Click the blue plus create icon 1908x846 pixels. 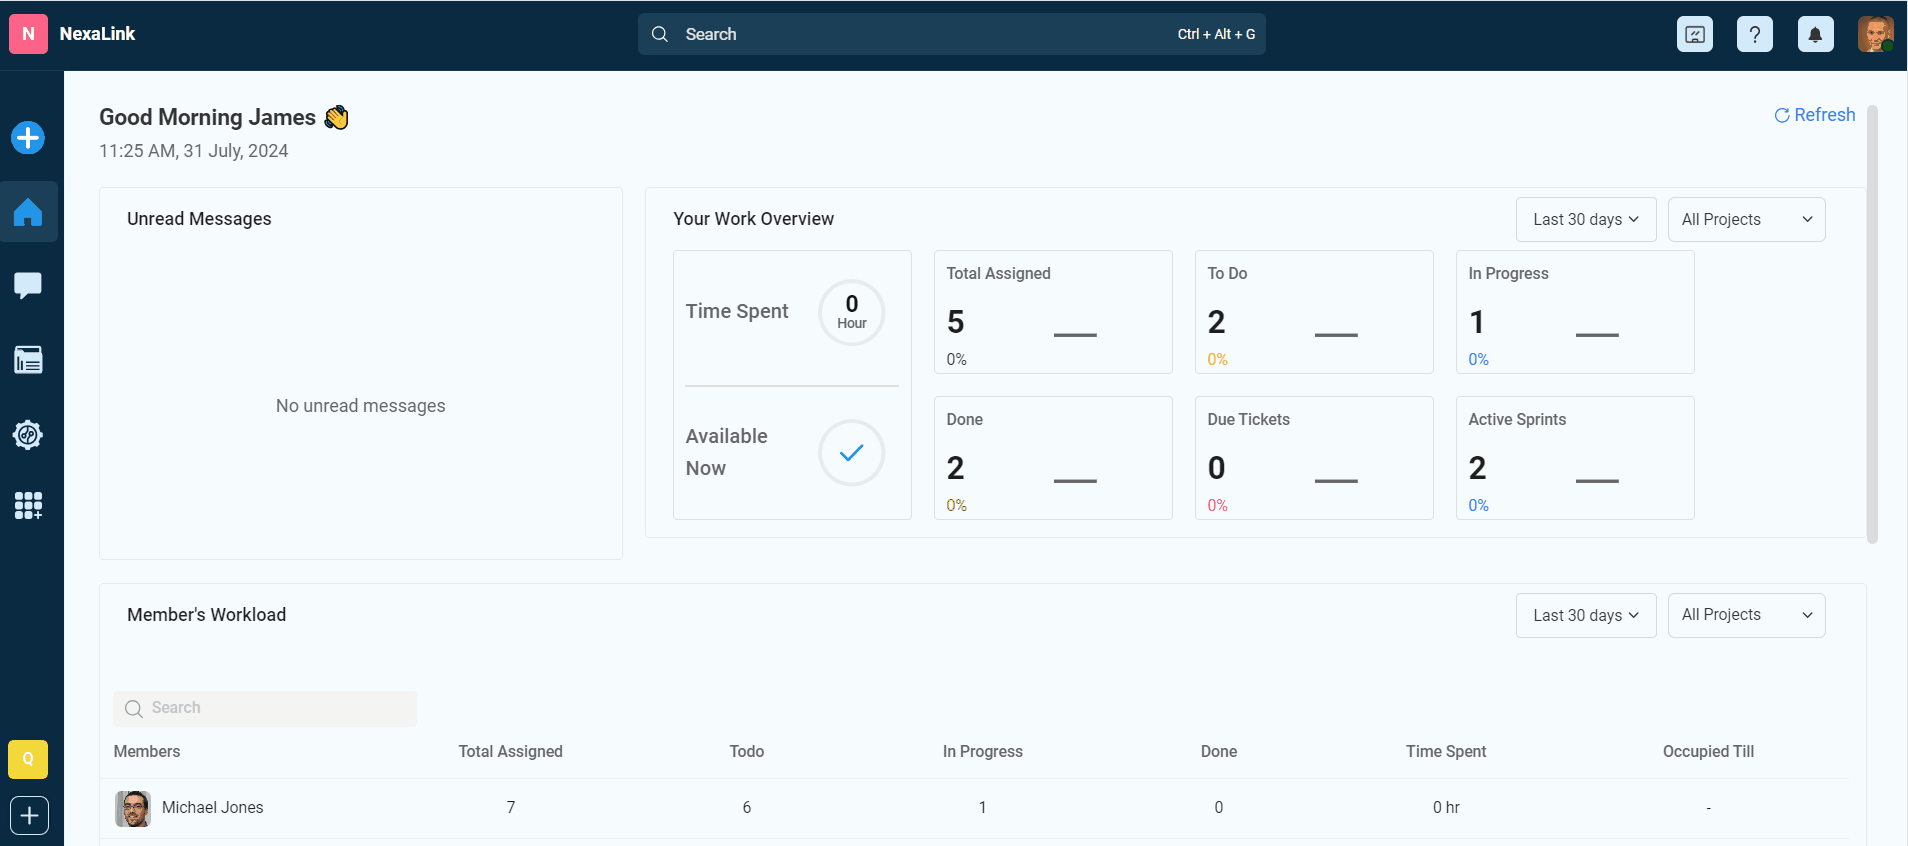28,138
